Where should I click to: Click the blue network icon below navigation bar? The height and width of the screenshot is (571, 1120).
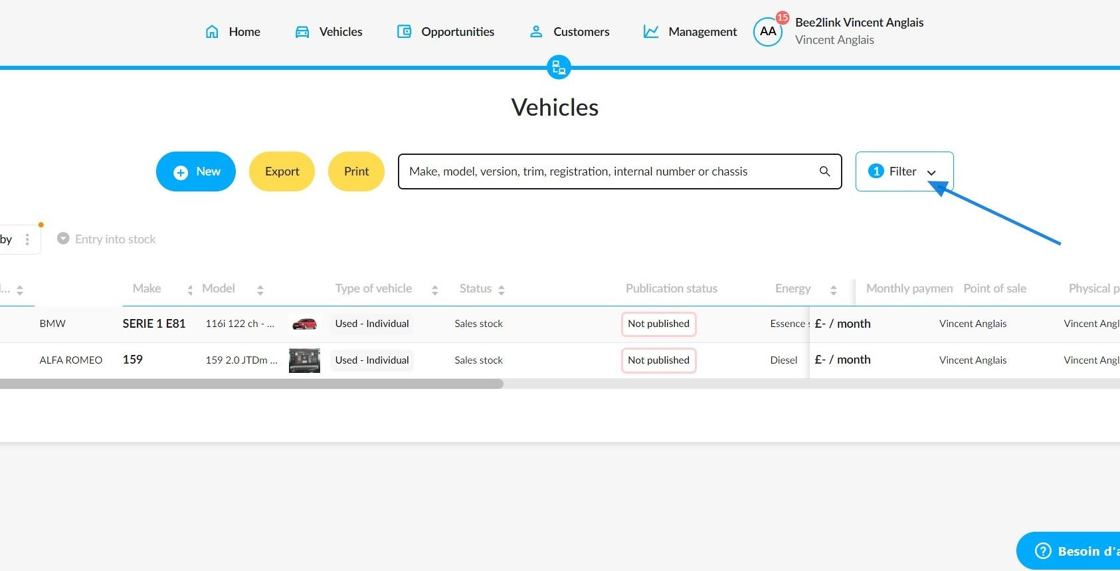(559, 67)
